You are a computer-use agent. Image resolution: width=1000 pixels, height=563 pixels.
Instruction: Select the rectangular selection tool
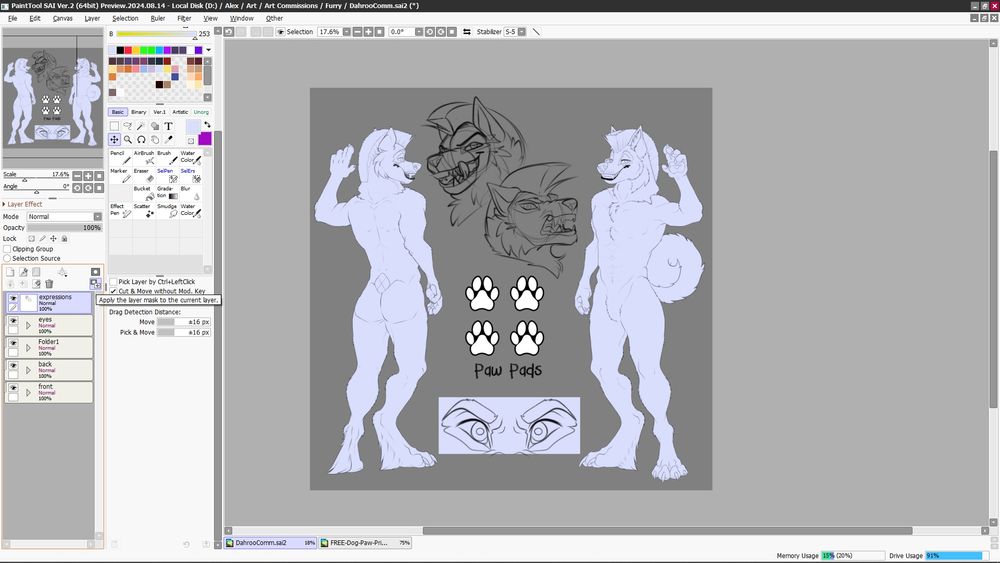pyautogui.click(x=114, y=126)
